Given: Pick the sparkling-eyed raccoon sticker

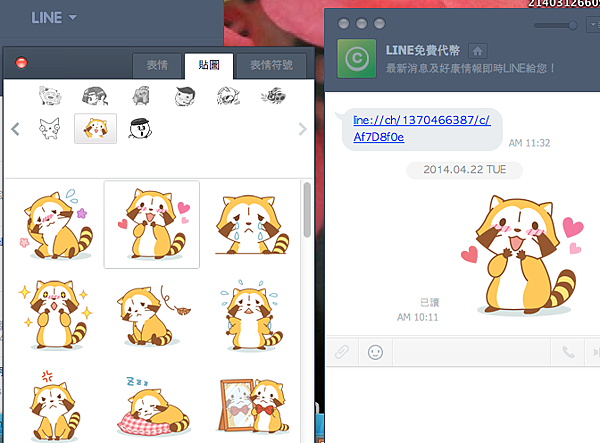Looking at the screenshot, I should coord(55,314).
